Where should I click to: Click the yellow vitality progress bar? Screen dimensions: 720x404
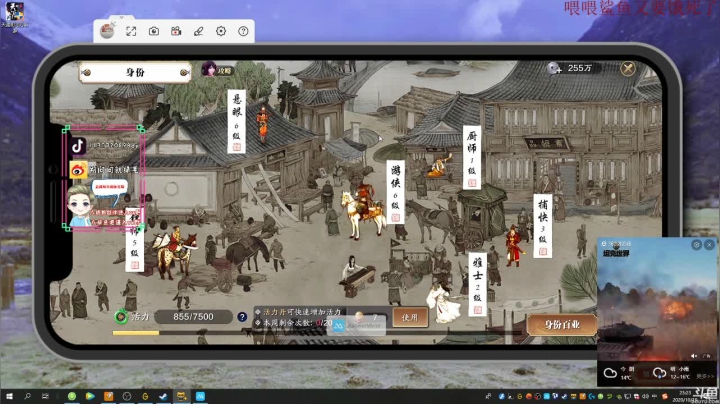click(x=136, y=333)
